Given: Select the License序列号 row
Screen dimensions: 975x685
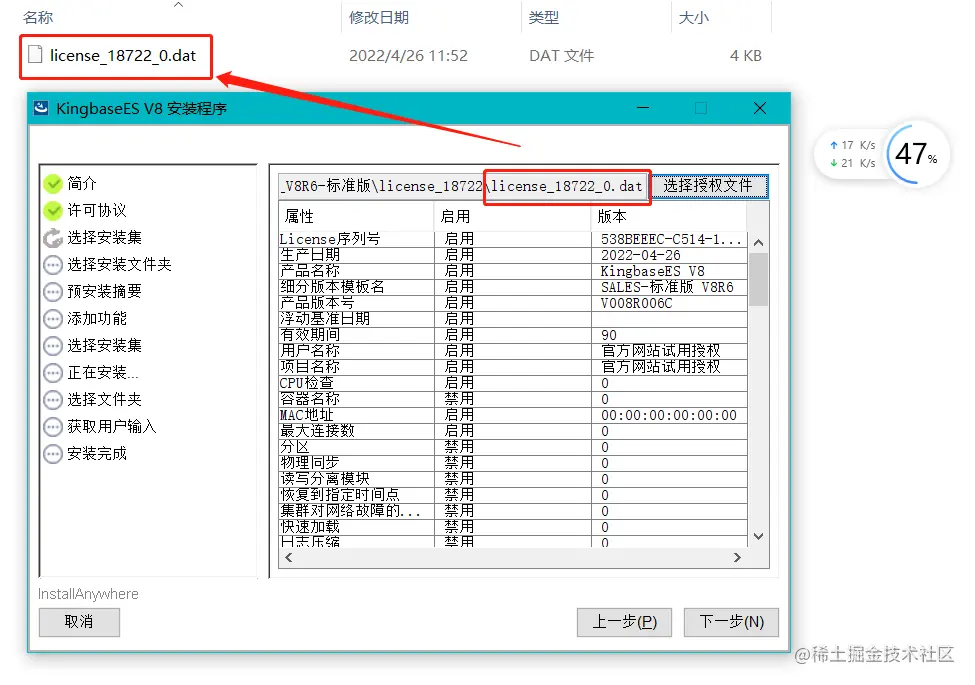Looking at the screenshot, I should pyautogui.click(x=513, y=239).
